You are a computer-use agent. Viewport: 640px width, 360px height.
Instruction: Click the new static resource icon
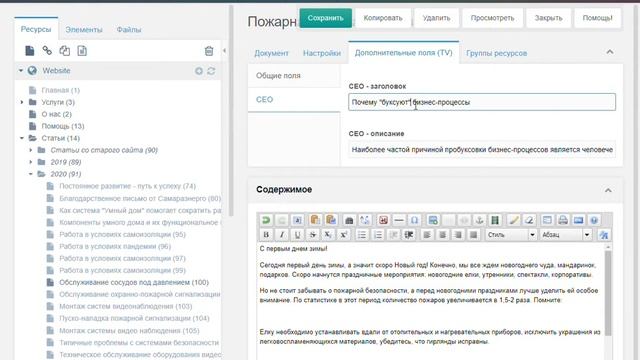82,51
